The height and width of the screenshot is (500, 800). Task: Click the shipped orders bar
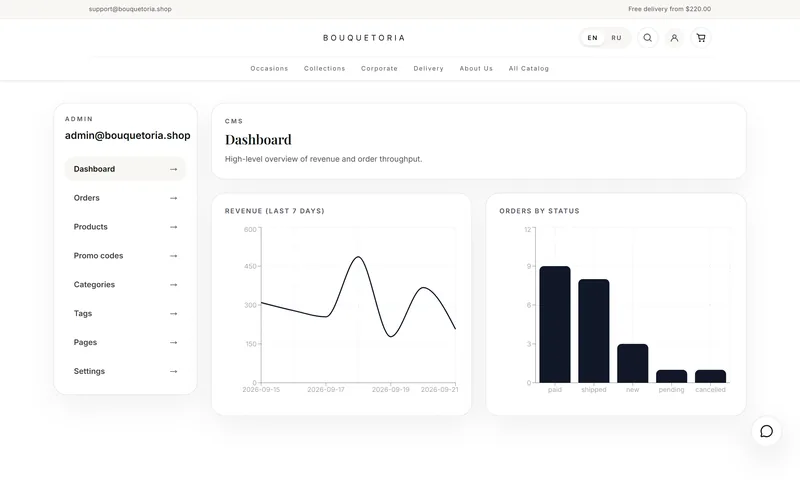pyautogui.click(x=594, y=331)
